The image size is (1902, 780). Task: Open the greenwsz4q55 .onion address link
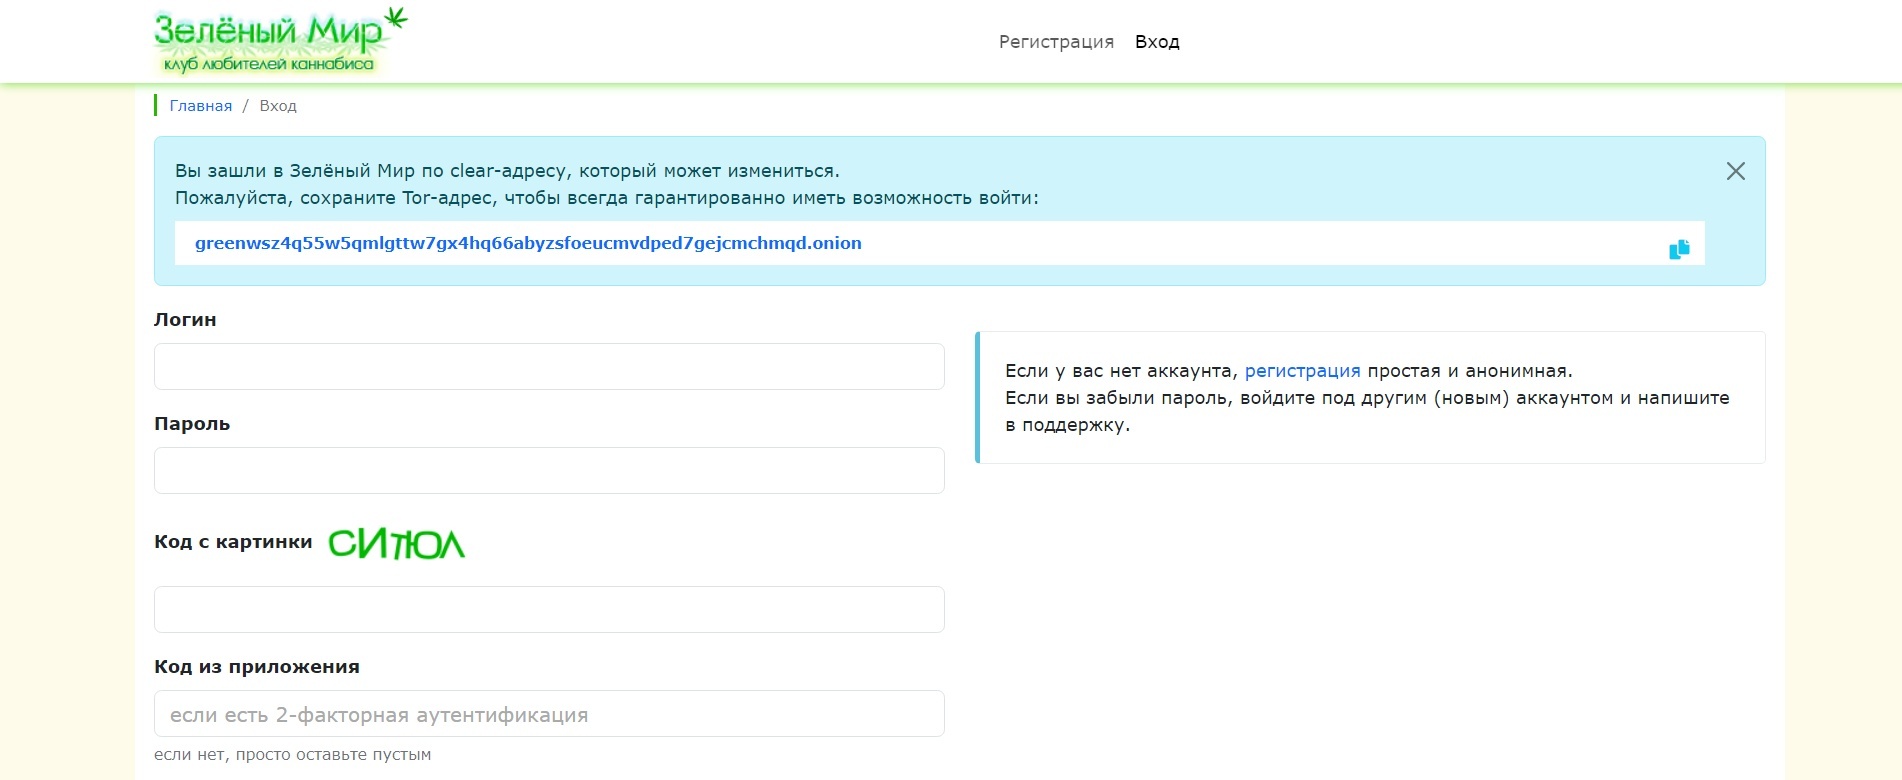pyautogui.click(x=528, y=243)
